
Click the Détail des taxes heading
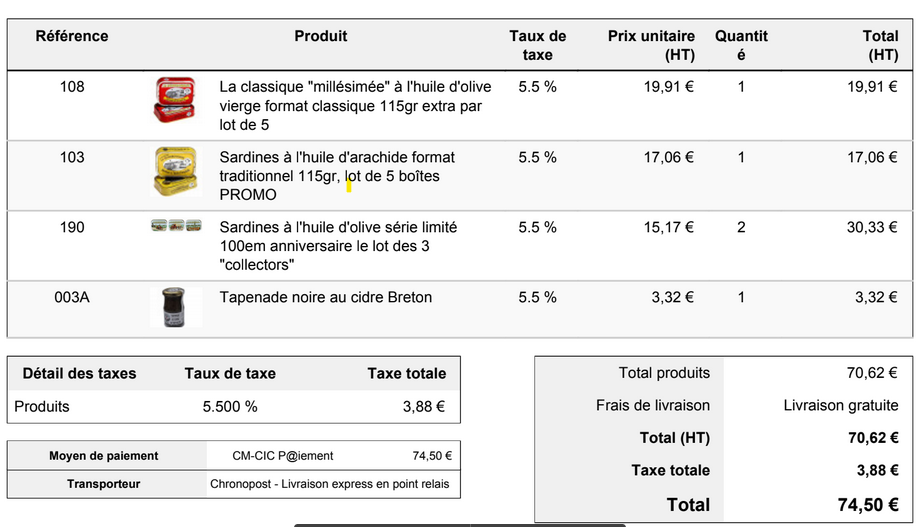[79, 373]
